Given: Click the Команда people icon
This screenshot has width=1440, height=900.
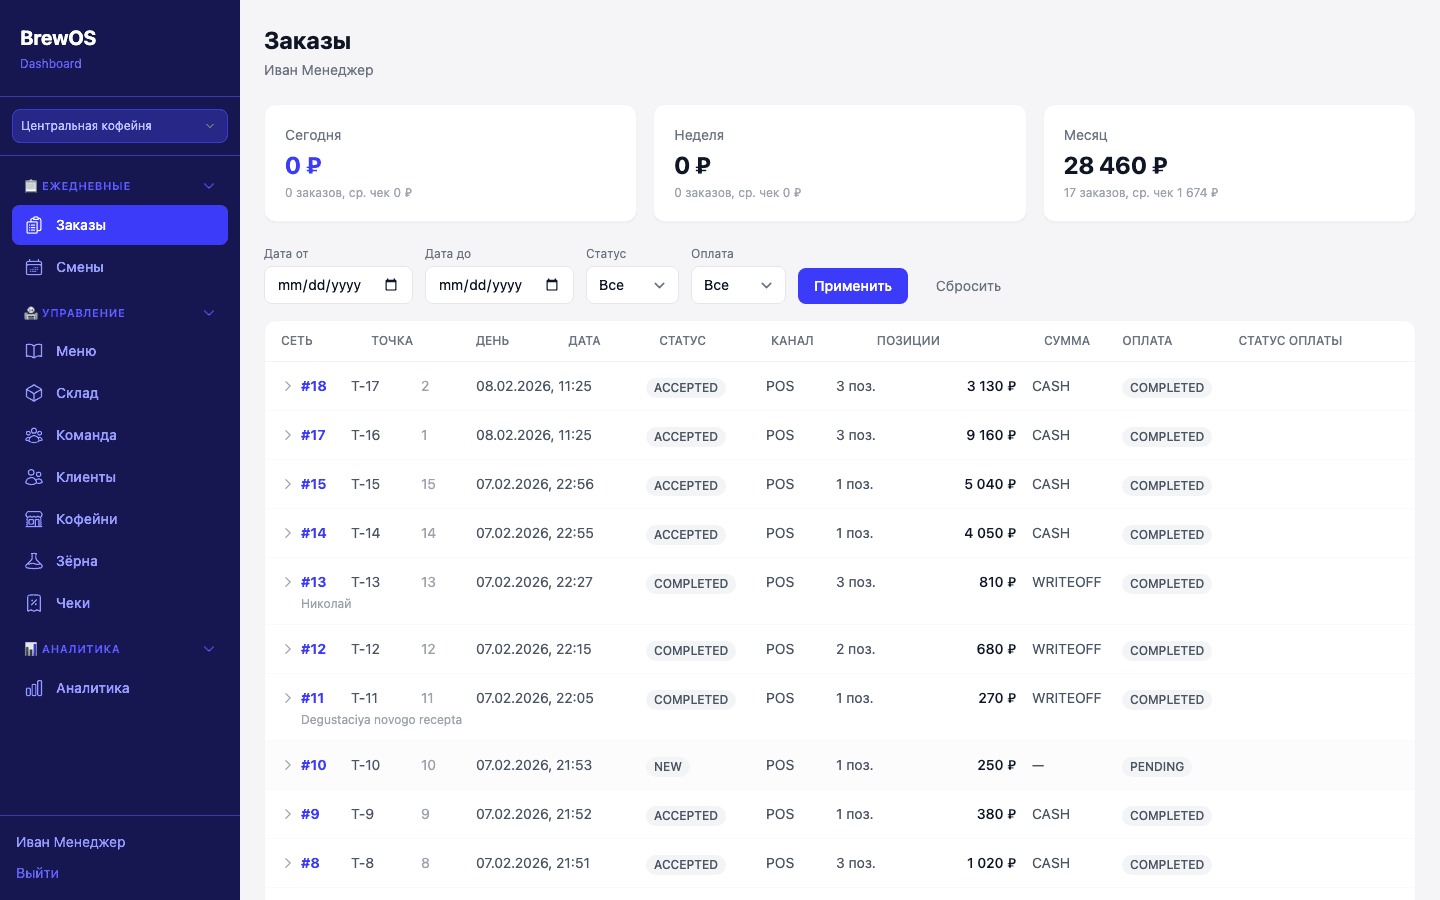Looking at the screenshot, I should pyautogui.click(x=34, y=435).
